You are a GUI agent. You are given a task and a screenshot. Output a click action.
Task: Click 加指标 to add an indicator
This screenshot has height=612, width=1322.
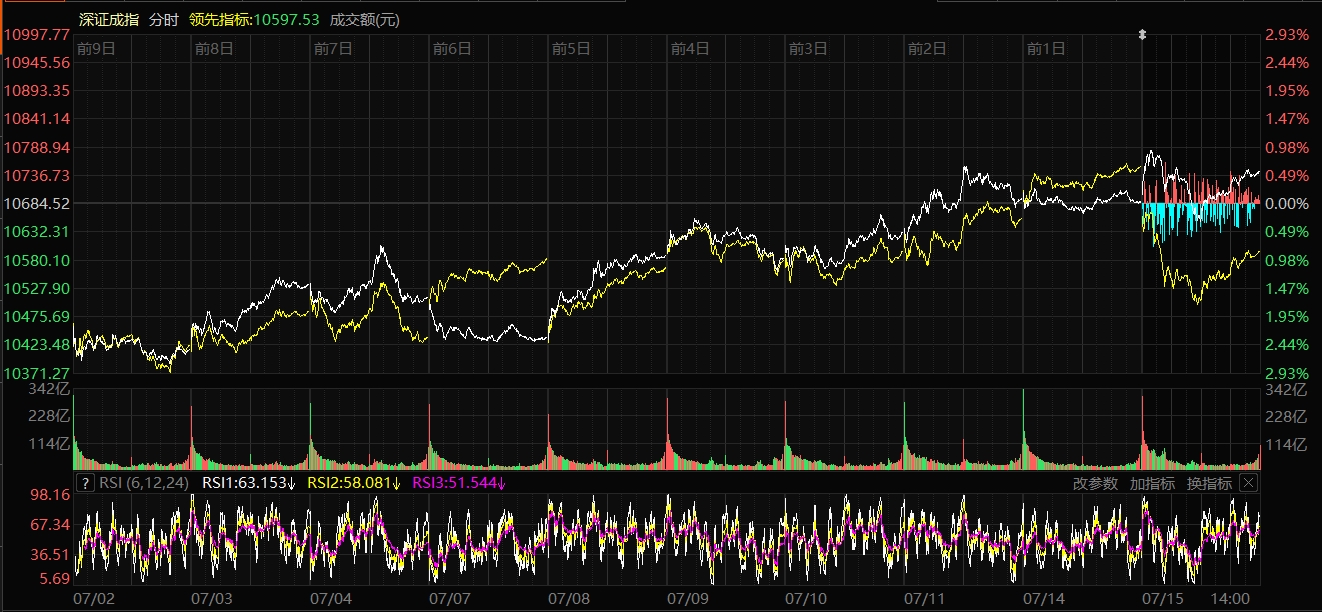click(1152, 484)
